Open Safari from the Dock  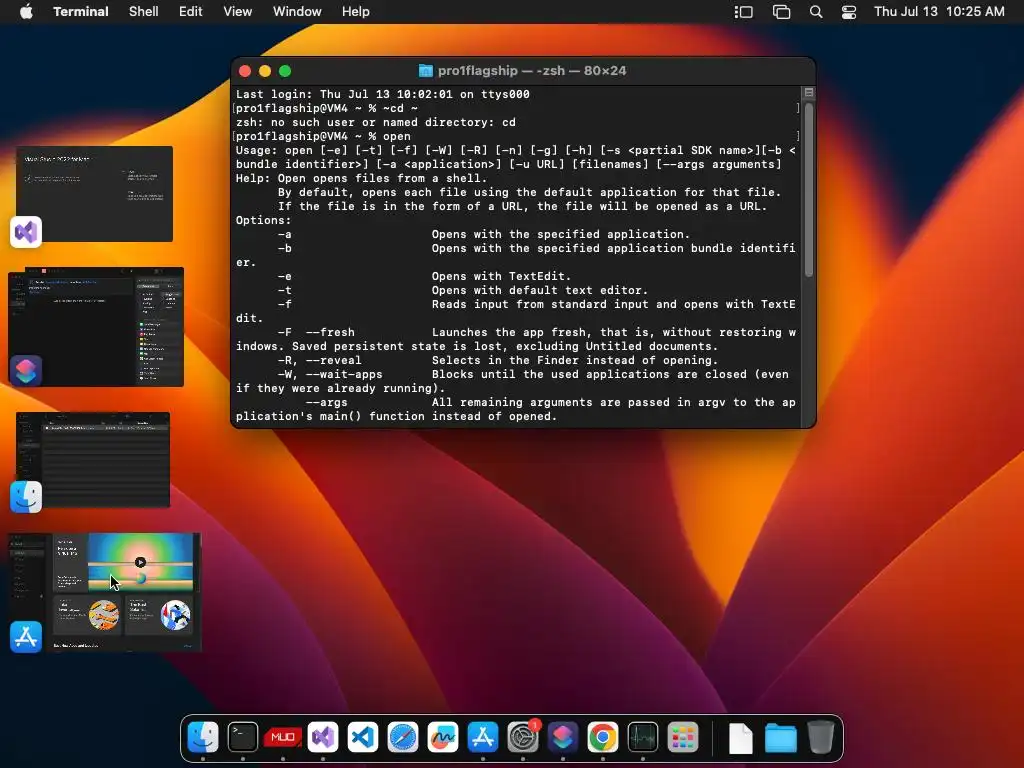pos(403,737)
